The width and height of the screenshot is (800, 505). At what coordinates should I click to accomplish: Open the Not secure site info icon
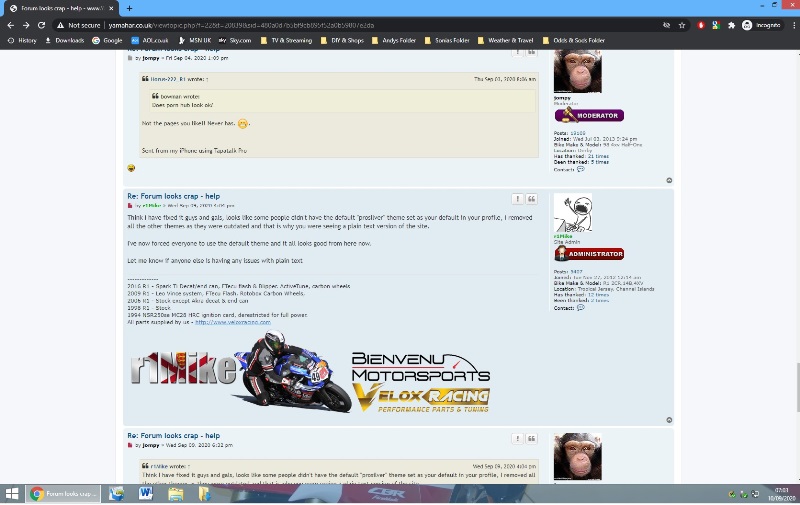[x=60, y=25]
